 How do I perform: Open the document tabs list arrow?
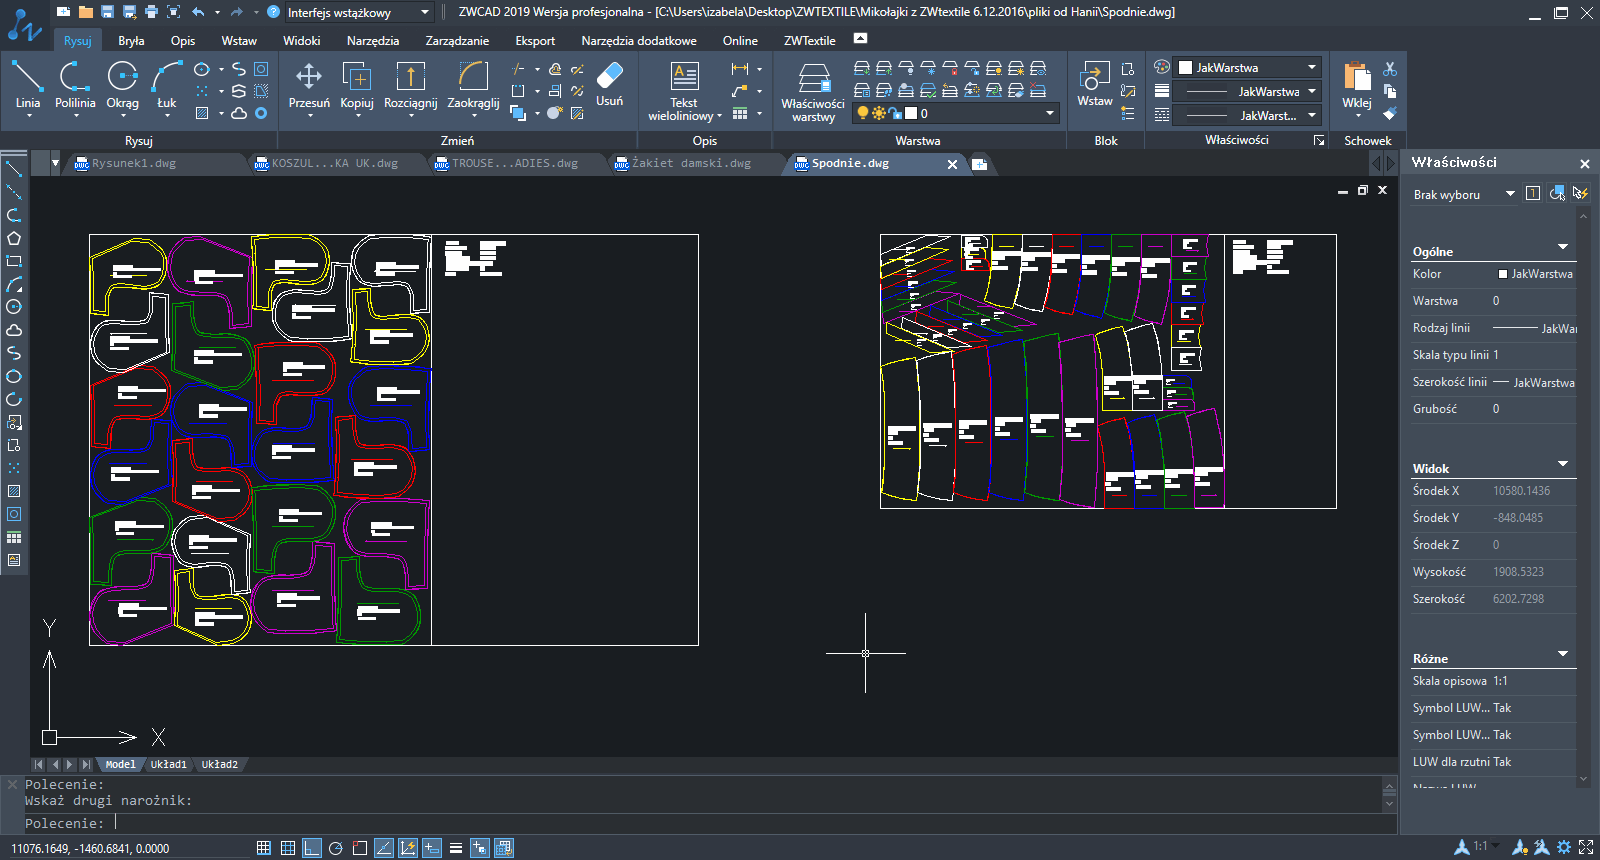pos(55,163)
